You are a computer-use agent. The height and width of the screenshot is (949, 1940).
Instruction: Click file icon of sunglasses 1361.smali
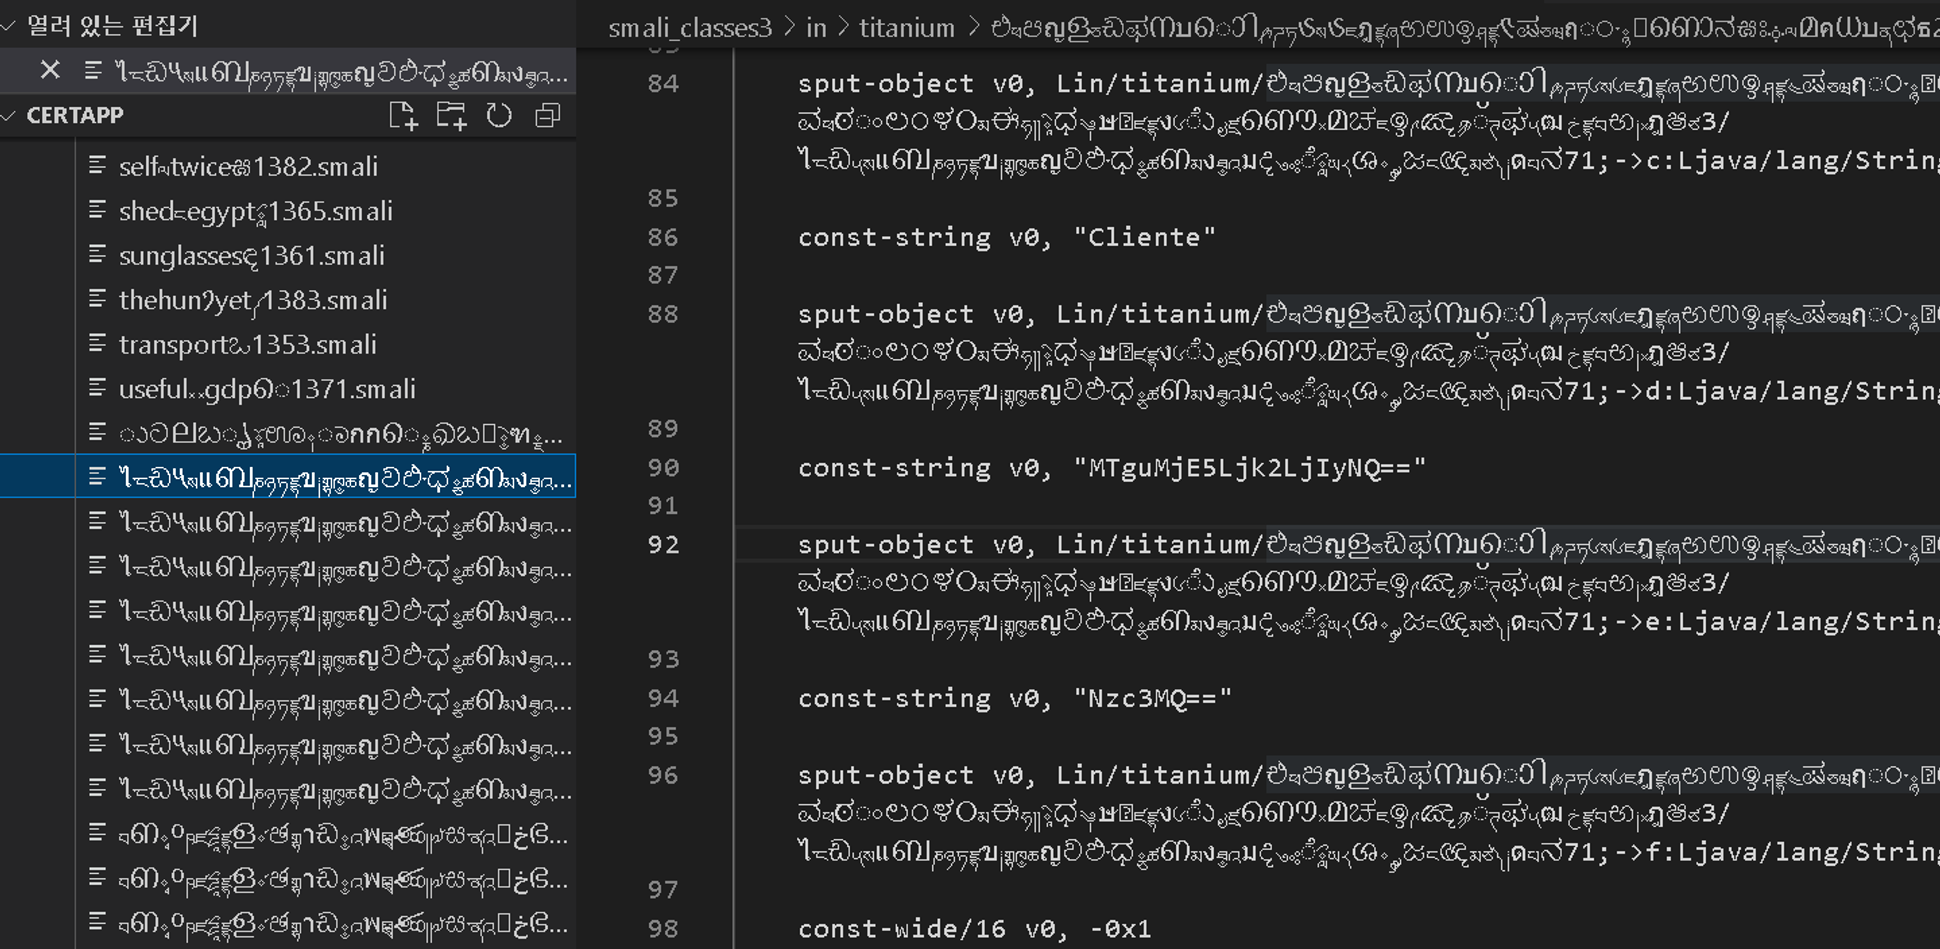(97, 255)
